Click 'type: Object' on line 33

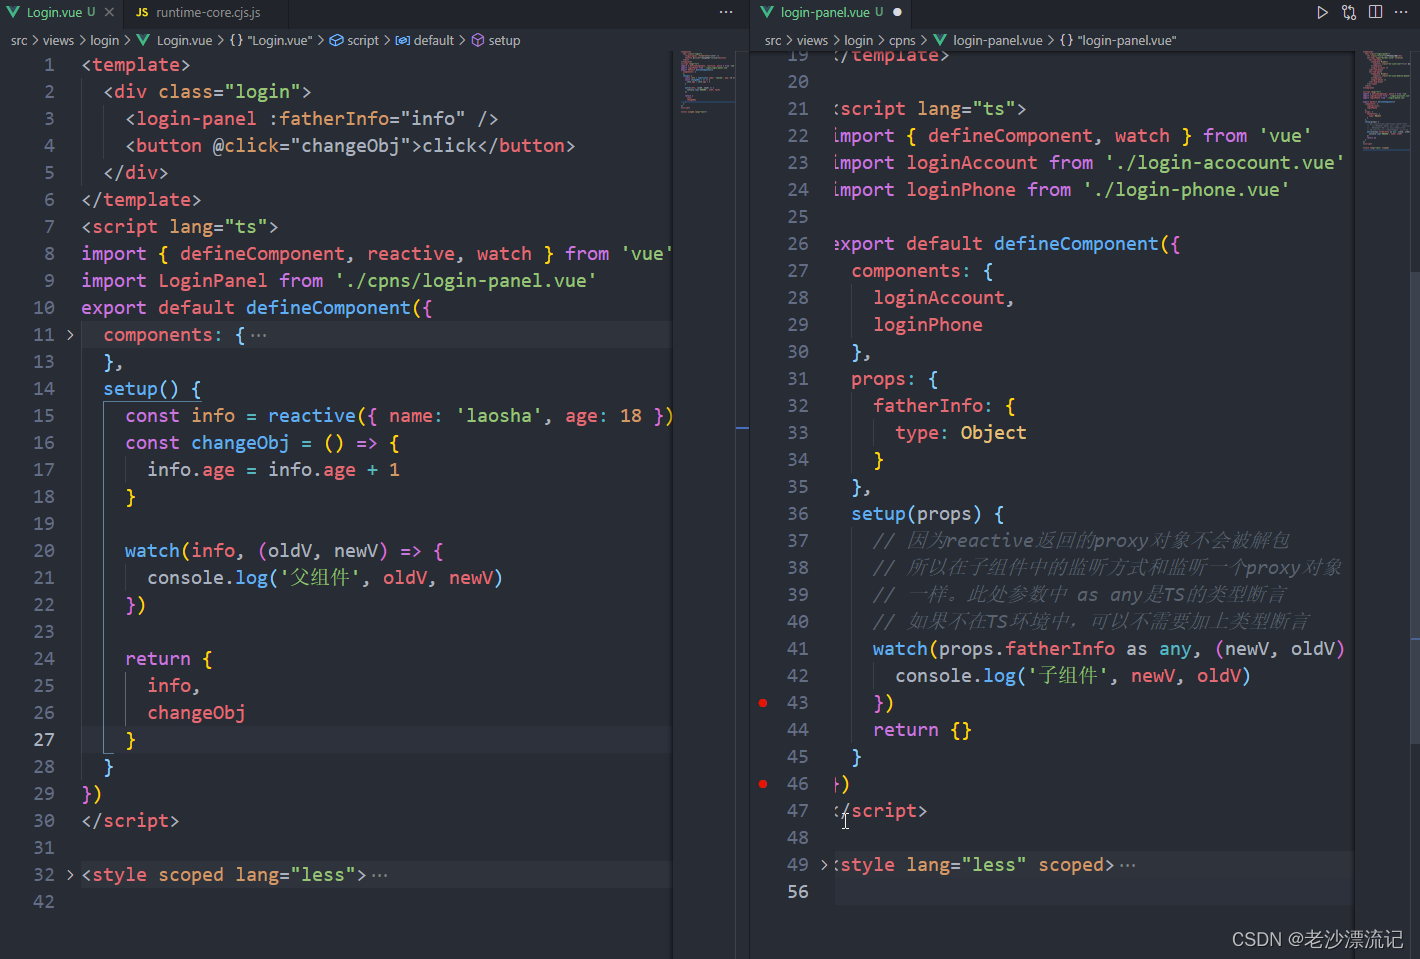[961, 433]
